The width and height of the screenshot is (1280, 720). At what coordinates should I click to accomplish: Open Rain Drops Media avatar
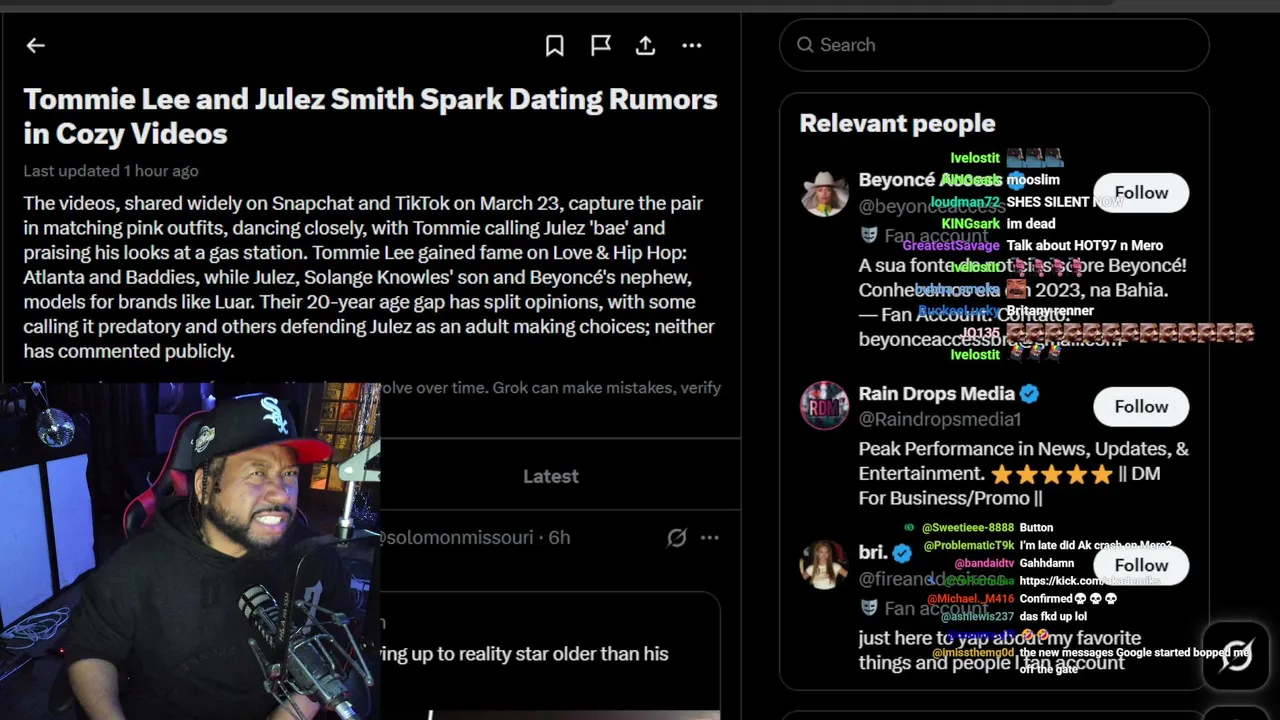click(824, 406)
